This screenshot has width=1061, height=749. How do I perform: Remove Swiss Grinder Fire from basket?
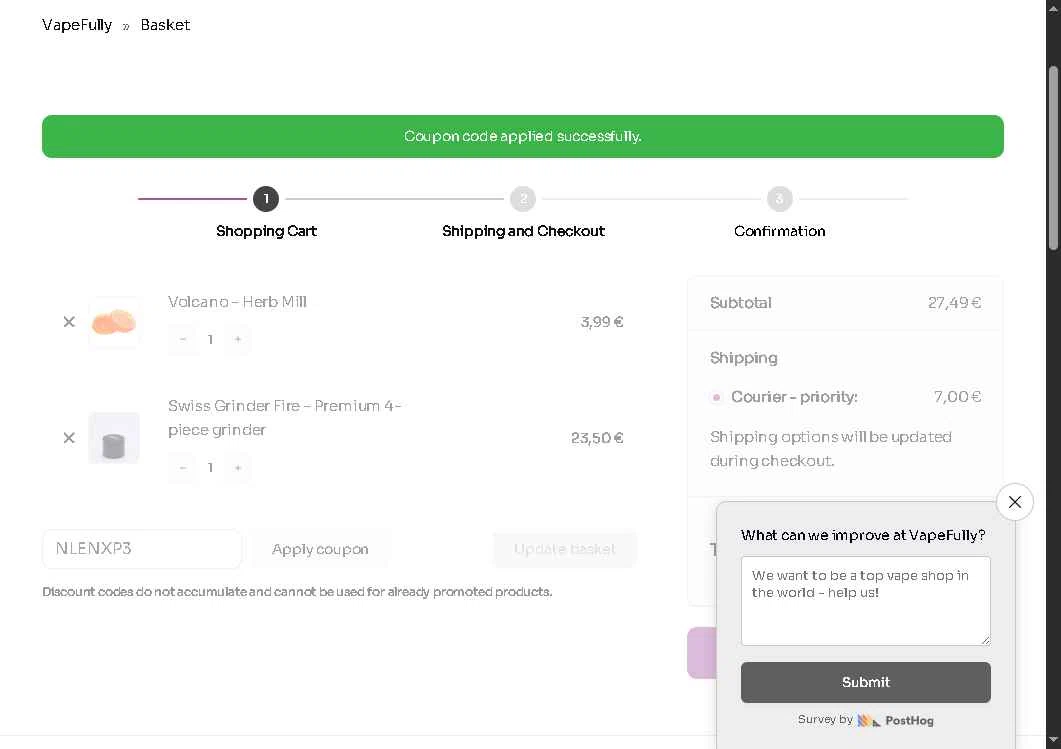point(69,438)
